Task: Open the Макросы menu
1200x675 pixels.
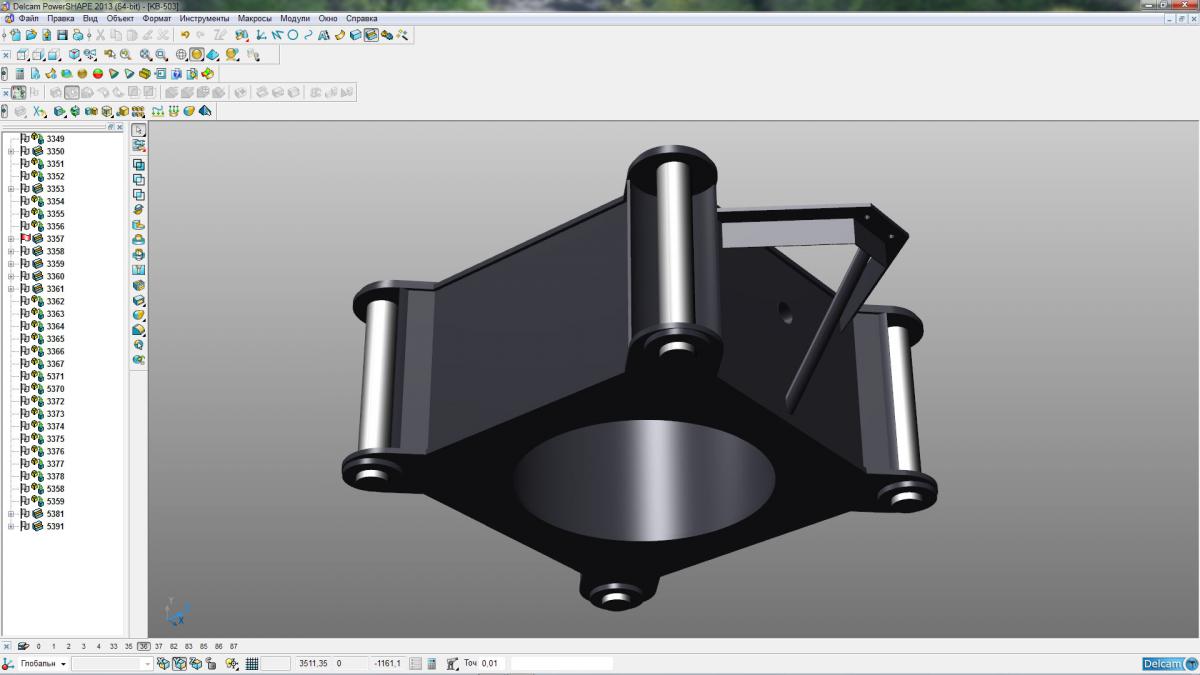Action: (x=254, y=19)
